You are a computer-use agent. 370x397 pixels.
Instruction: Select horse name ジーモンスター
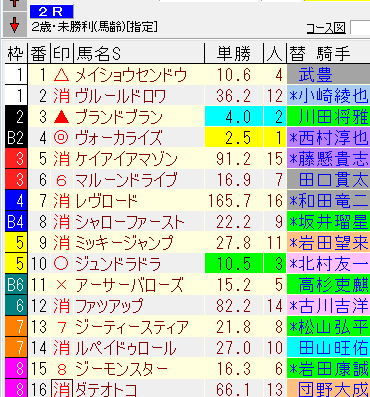pyautogui.click(x=121, y=369)
